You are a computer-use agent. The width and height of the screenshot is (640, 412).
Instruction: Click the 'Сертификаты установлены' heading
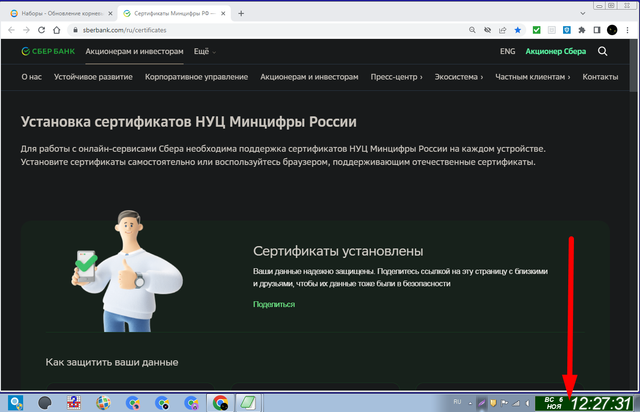pos(338,251)
